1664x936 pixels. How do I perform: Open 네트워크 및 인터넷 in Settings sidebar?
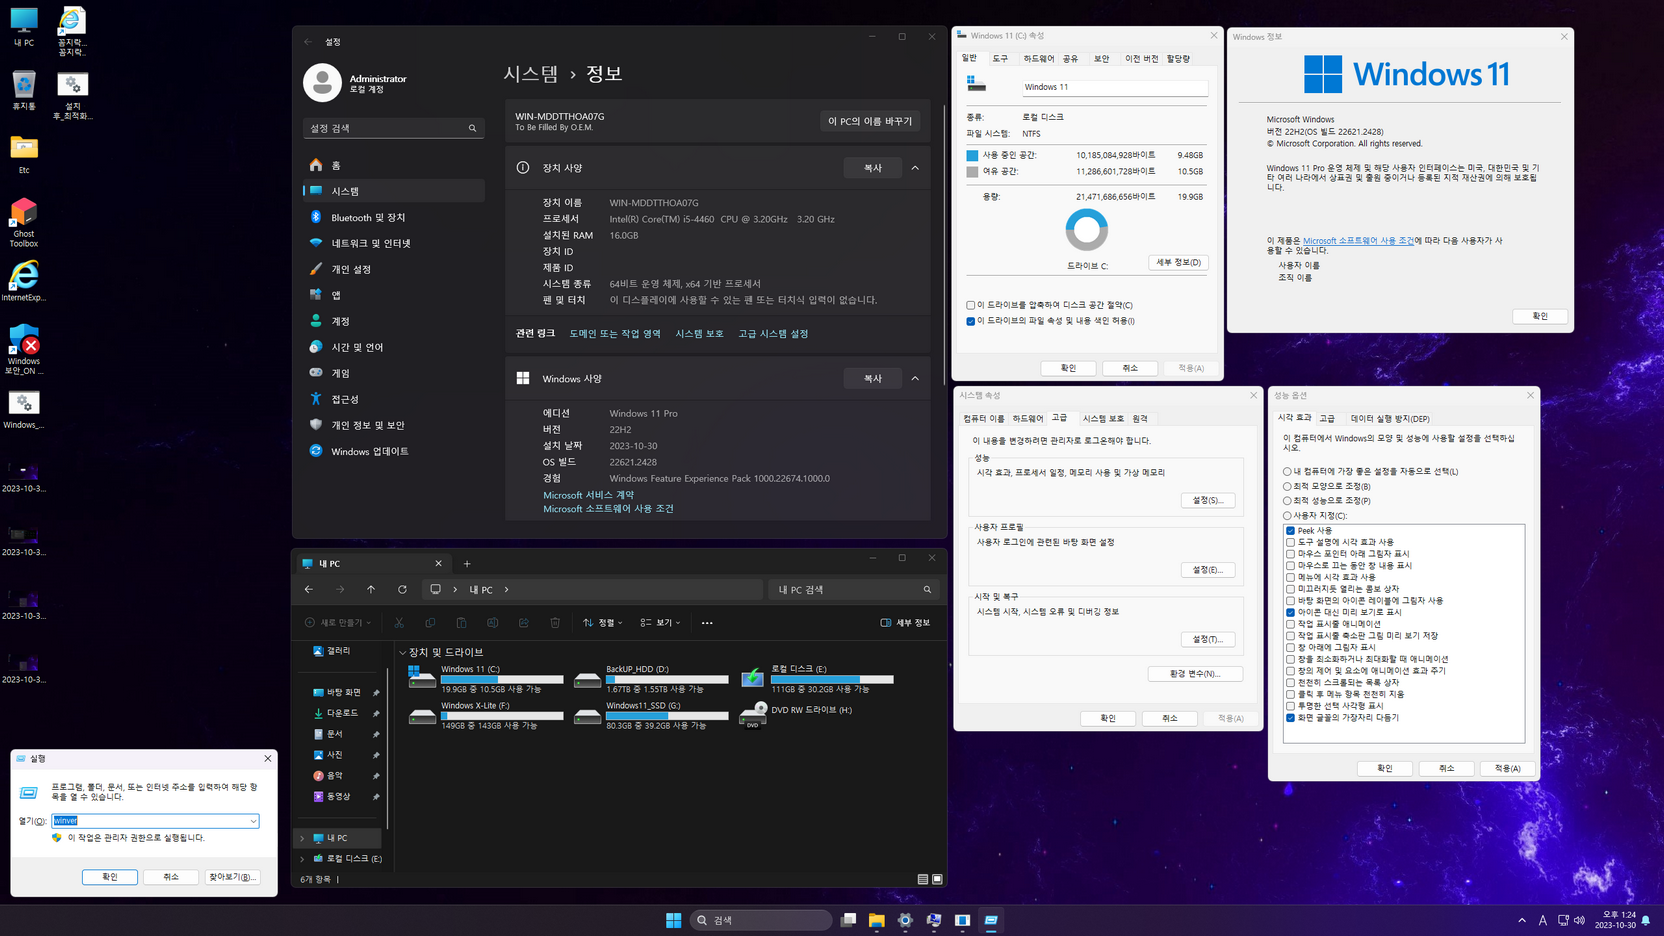pyautogui.click(x=394, y=243)
